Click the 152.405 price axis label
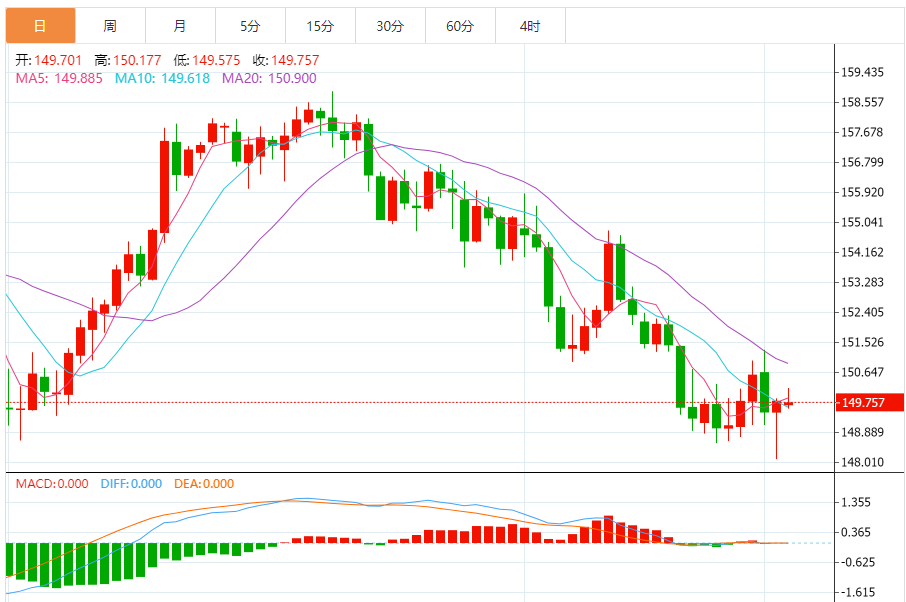Image resolution: width=906 pixels, height=602 pixels. click(862, 313)
